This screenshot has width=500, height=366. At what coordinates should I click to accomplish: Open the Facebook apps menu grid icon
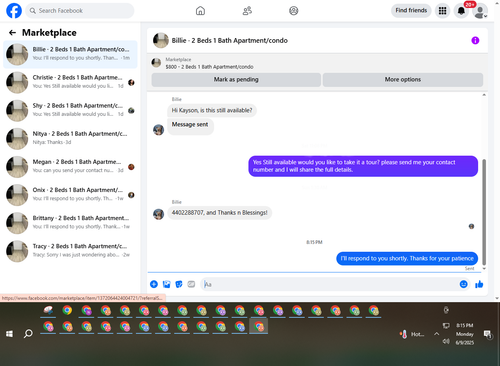442,11
